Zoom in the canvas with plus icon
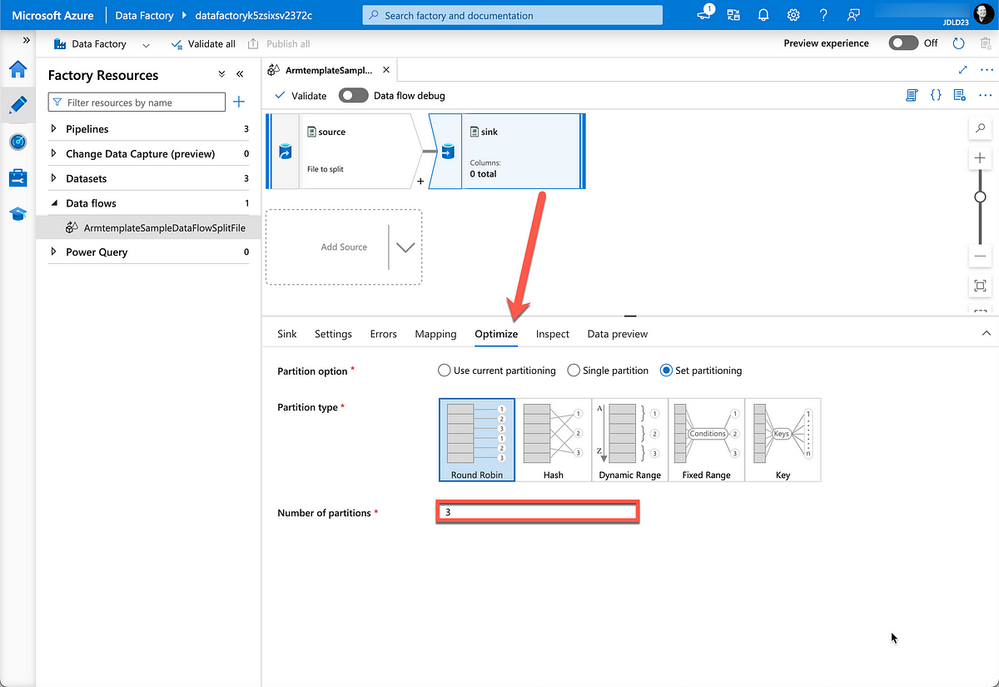999x687 pixels. (x=980, y=158)
